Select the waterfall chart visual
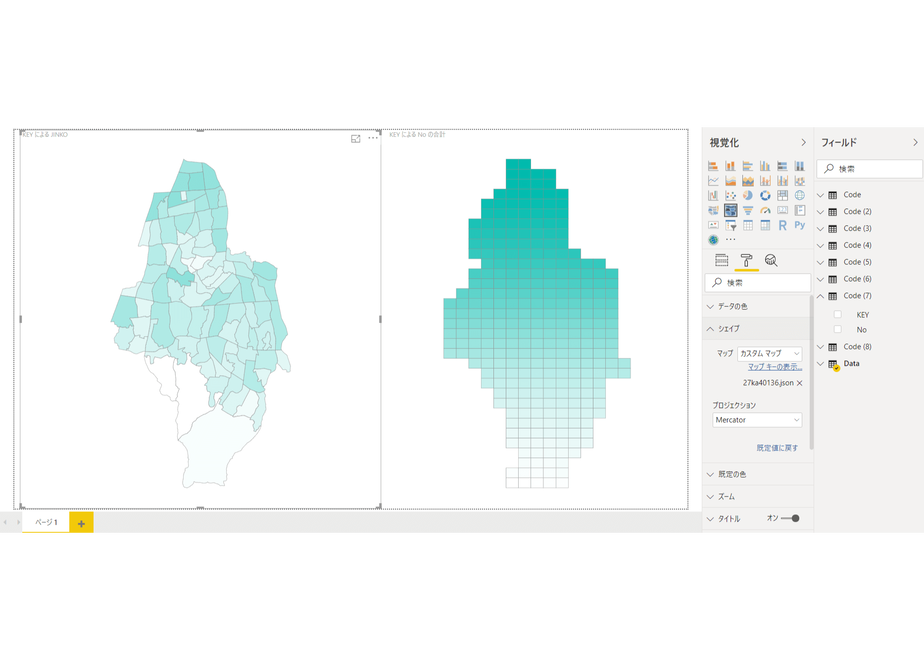Viewport: 924px width, 660px height. pos(713,195)
